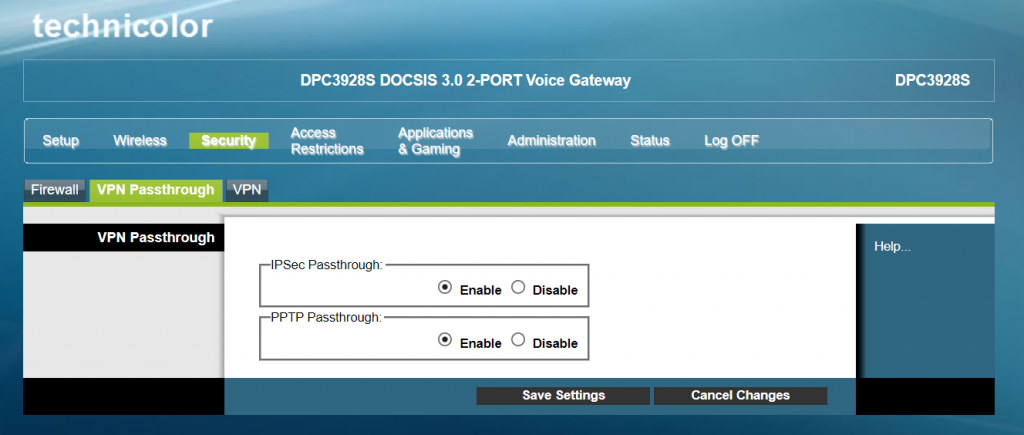Click the PPTP Passthrough: label
This screenshot has width=1024, height=435.
[x=327, y=317]
